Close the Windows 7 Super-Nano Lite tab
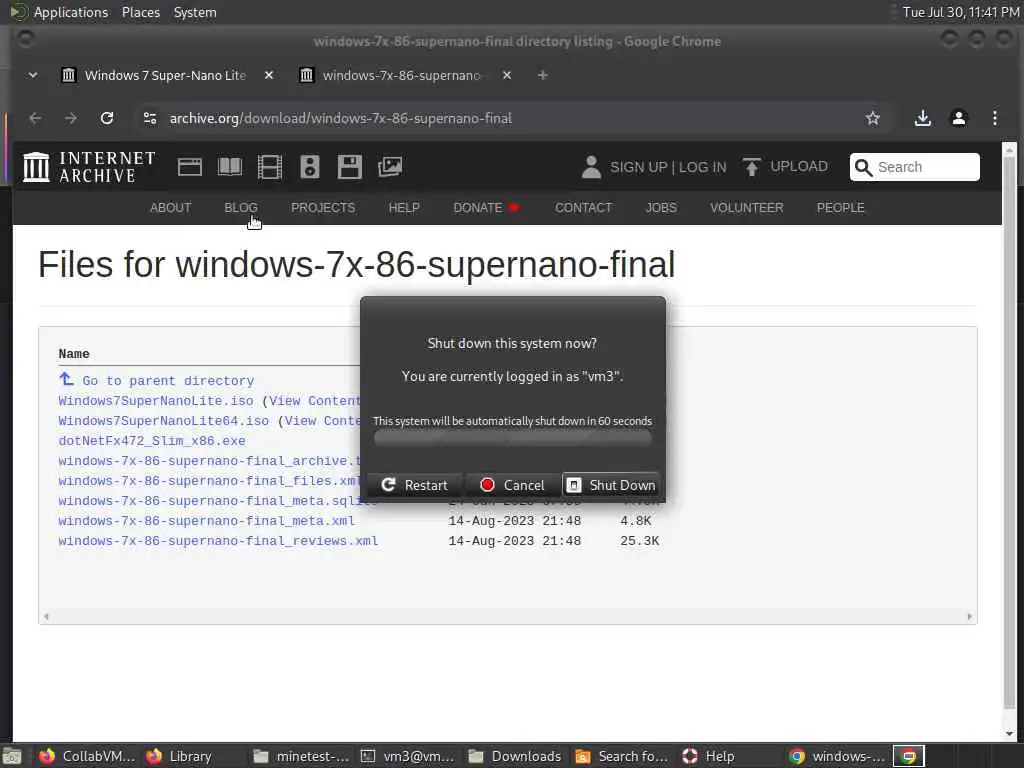The width and height of the screenshot is (1024, 768). [268, 76]
